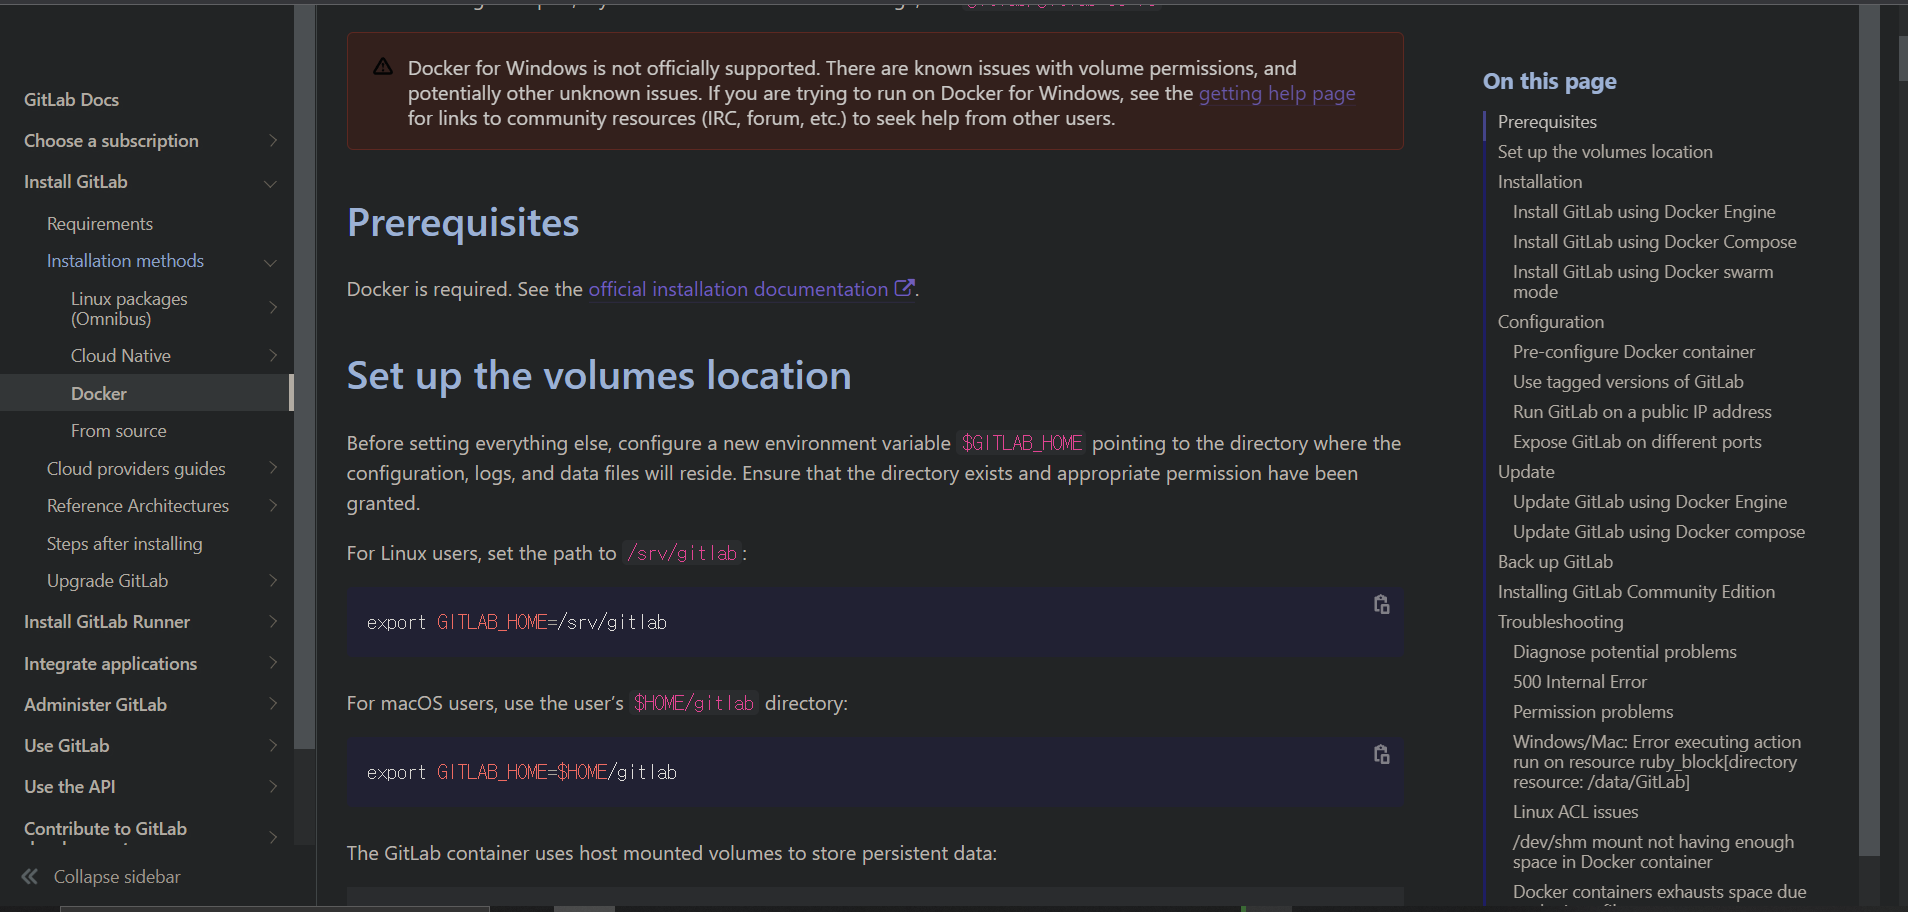This screenshot has height=912, width=1908.
Task: Open Steps after installing page
Action: click(124, 544)
